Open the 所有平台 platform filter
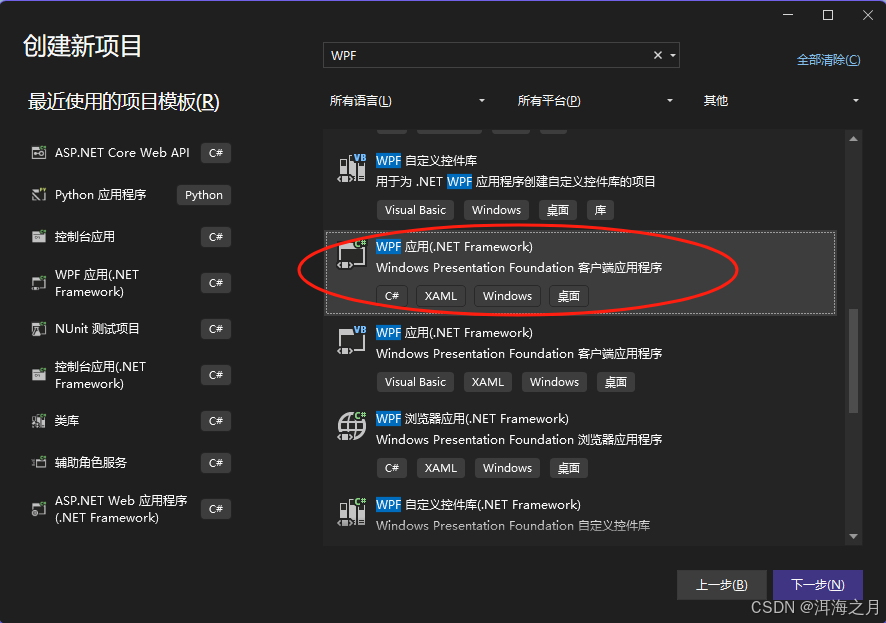This screenshot has height=623, width=886. [x=595, y=101]
